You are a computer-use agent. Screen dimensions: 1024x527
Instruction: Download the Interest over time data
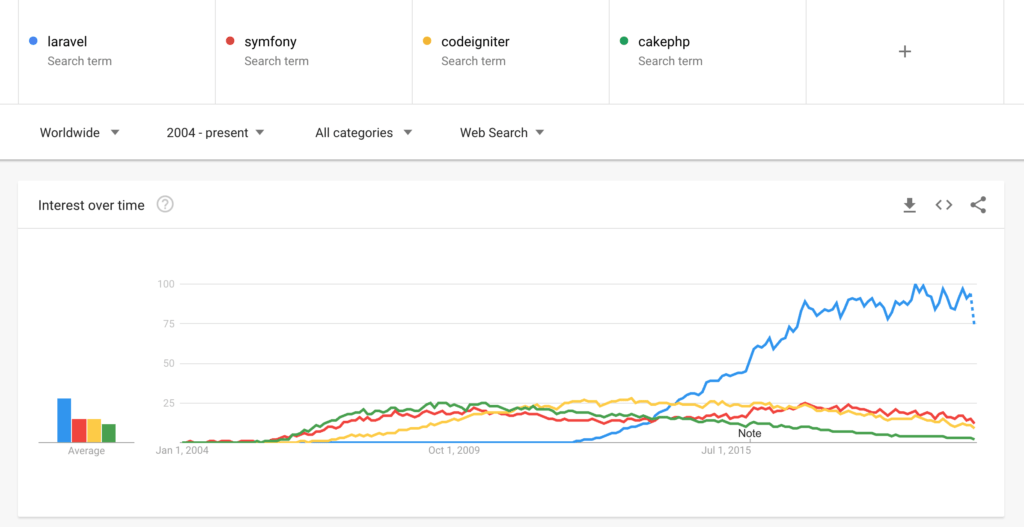909,205
